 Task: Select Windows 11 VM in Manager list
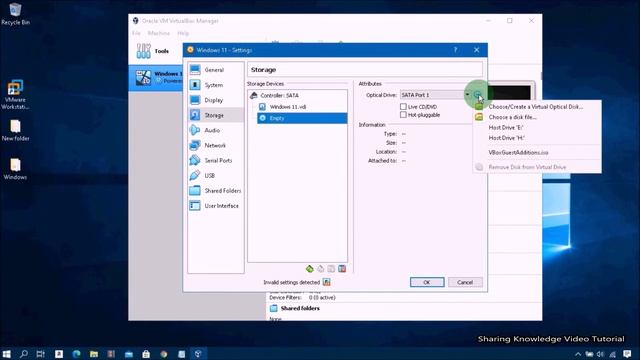(x=156, y=78)
